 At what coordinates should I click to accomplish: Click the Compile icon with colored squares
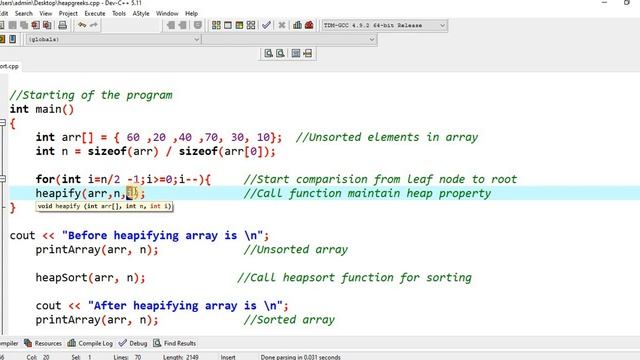point(216,25)
